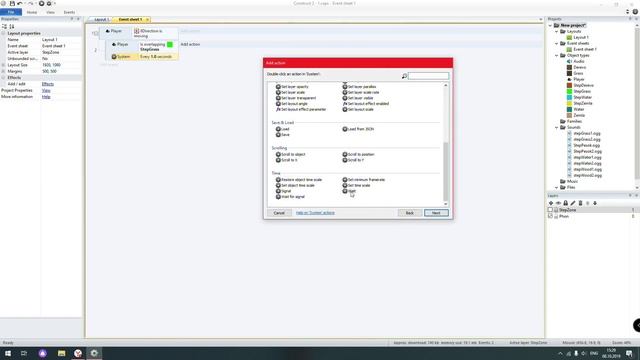Click the Project Properties View link

click(x=46, y=91)
